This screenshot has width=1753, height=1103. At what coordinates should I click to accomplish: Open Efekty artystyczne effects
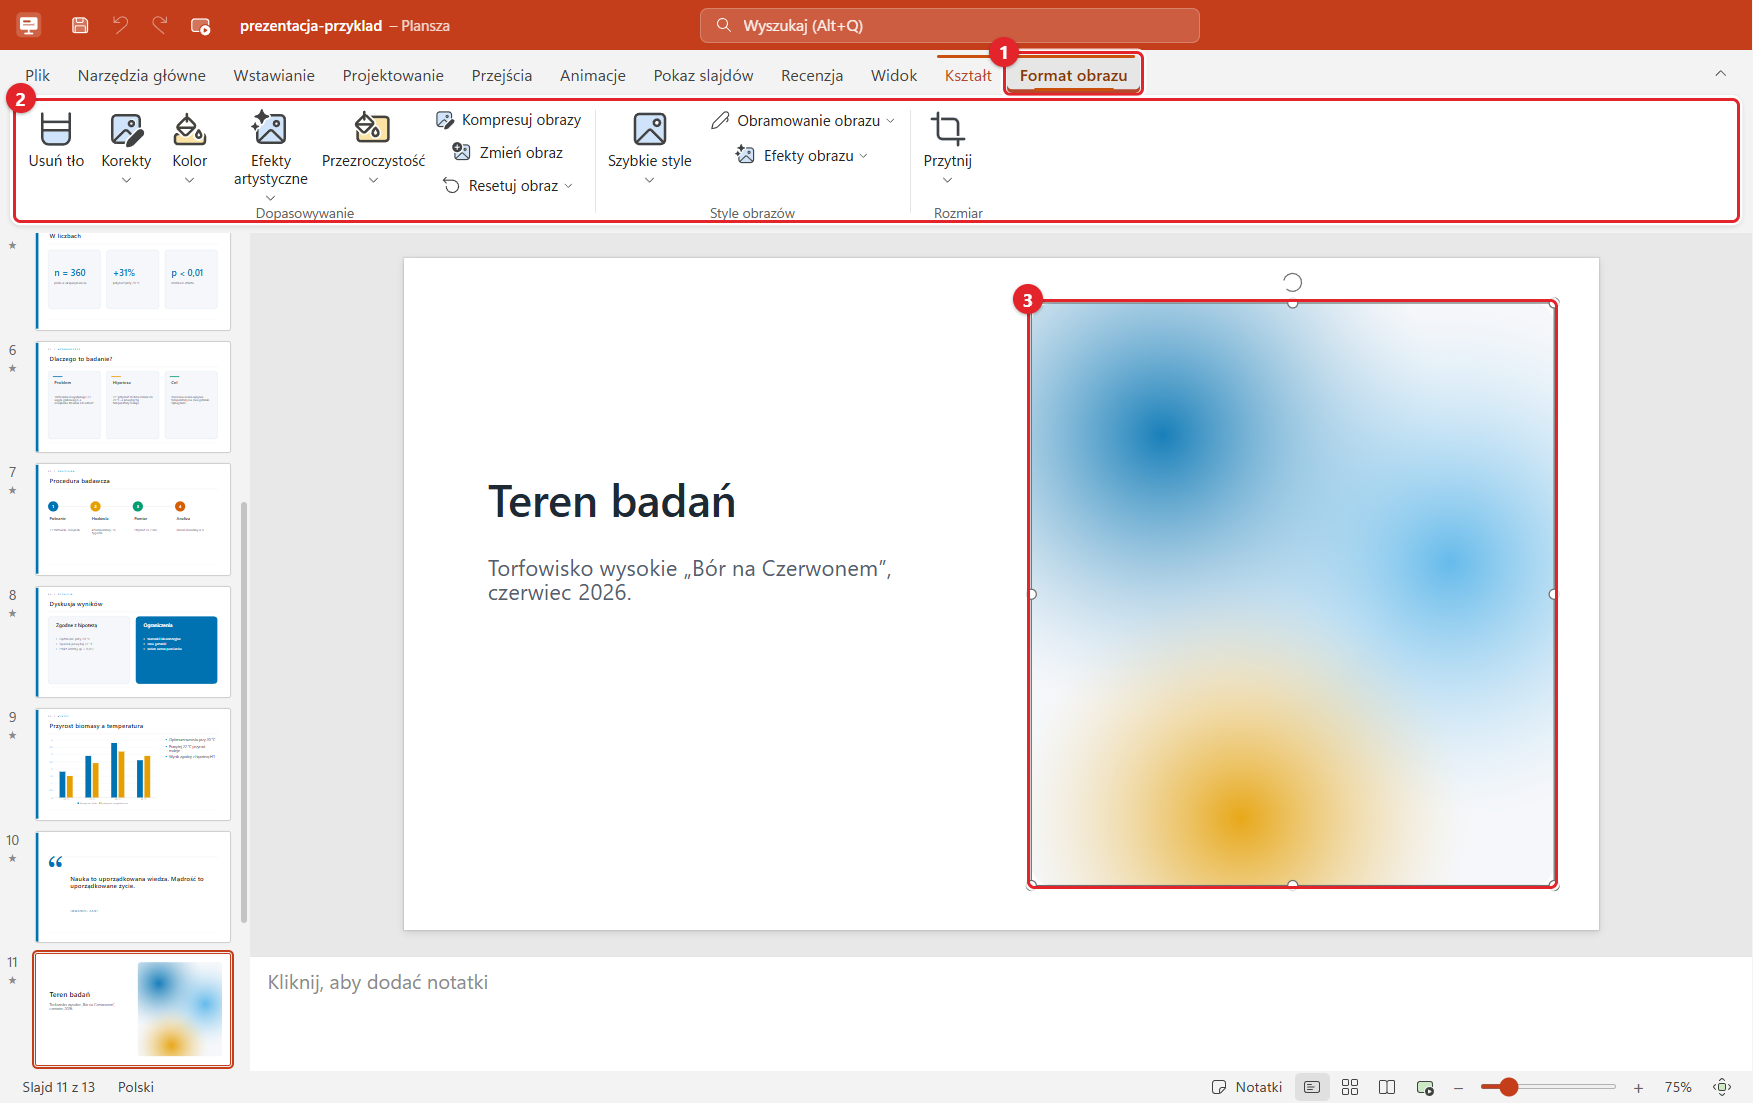click(x=270, y=156)
